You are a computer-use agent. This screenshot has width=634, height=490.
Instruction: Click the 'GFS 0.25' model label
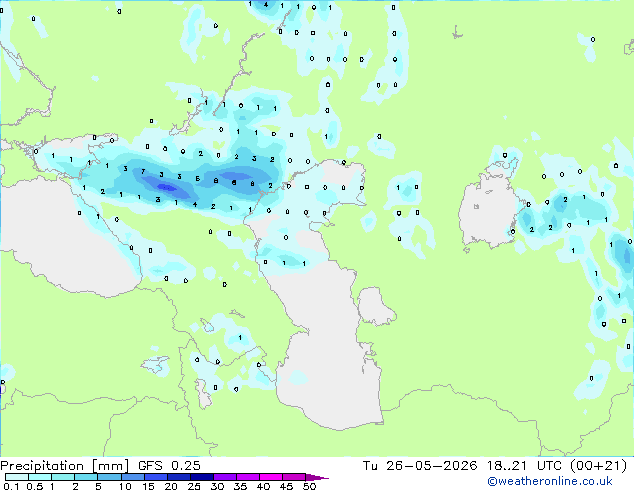(169, 466)
